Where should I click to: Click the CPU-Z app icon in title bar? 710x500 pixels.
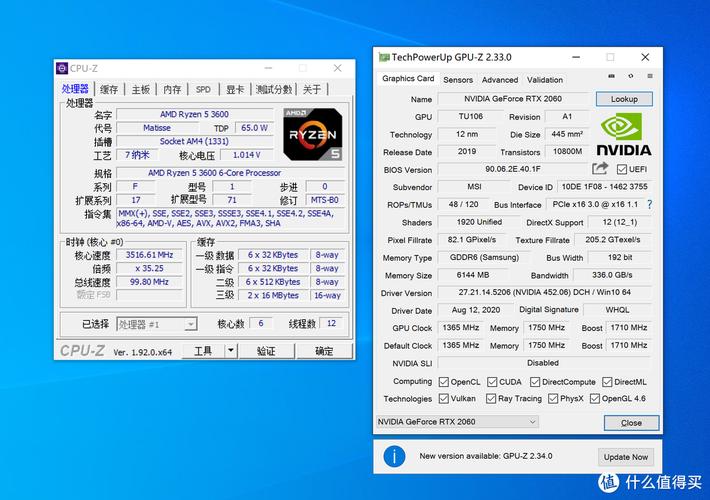point(62,68)
